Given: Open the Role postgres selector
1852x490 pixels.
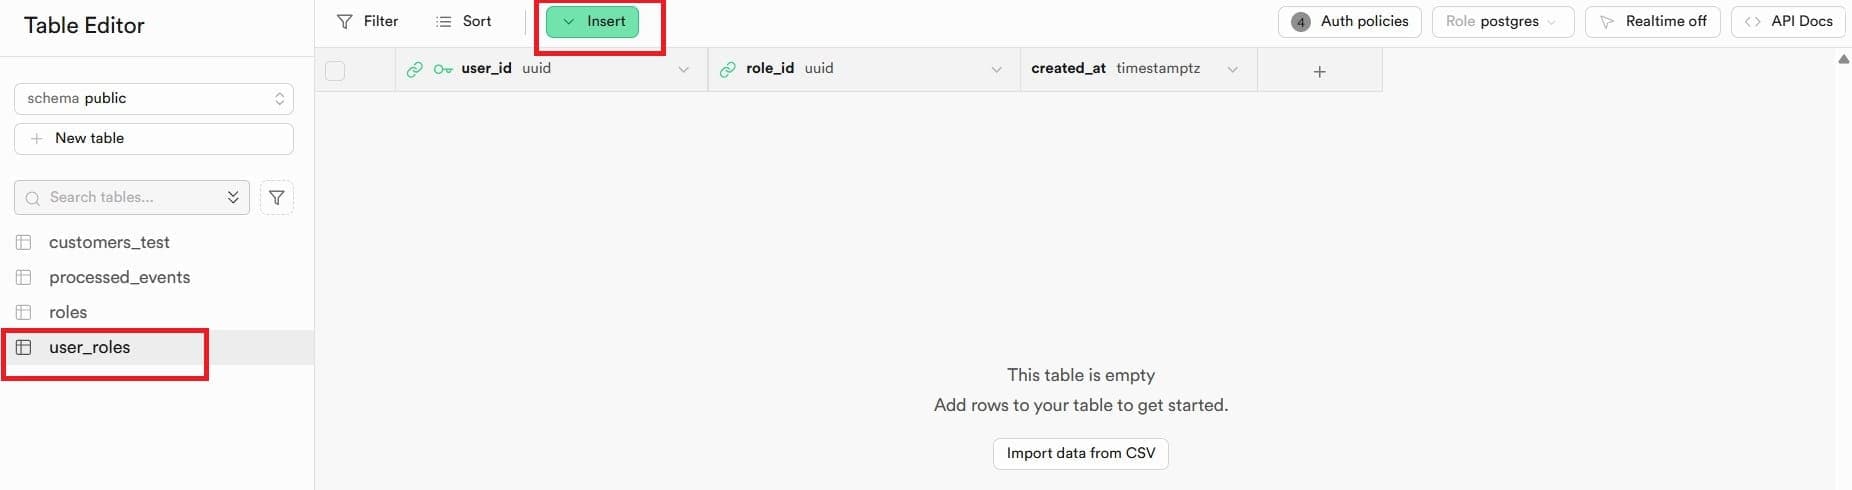Looking at the screenshot, I should point(1503,21).
